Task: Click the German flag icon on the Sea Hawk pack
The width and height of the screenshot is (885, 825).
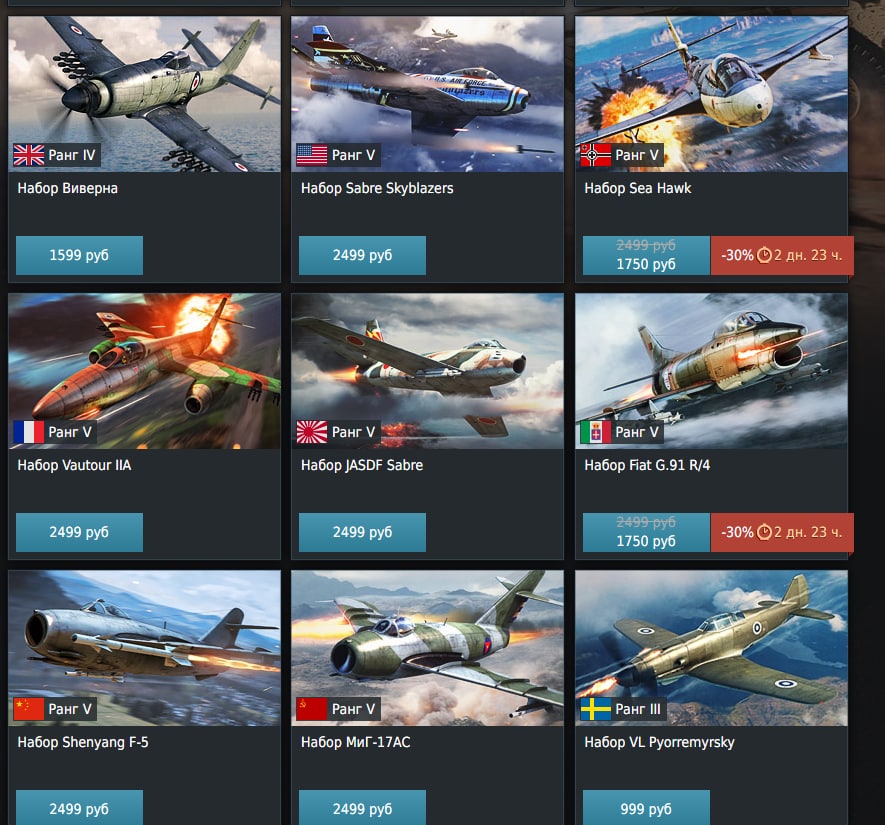Action: (x=596, y=155)
